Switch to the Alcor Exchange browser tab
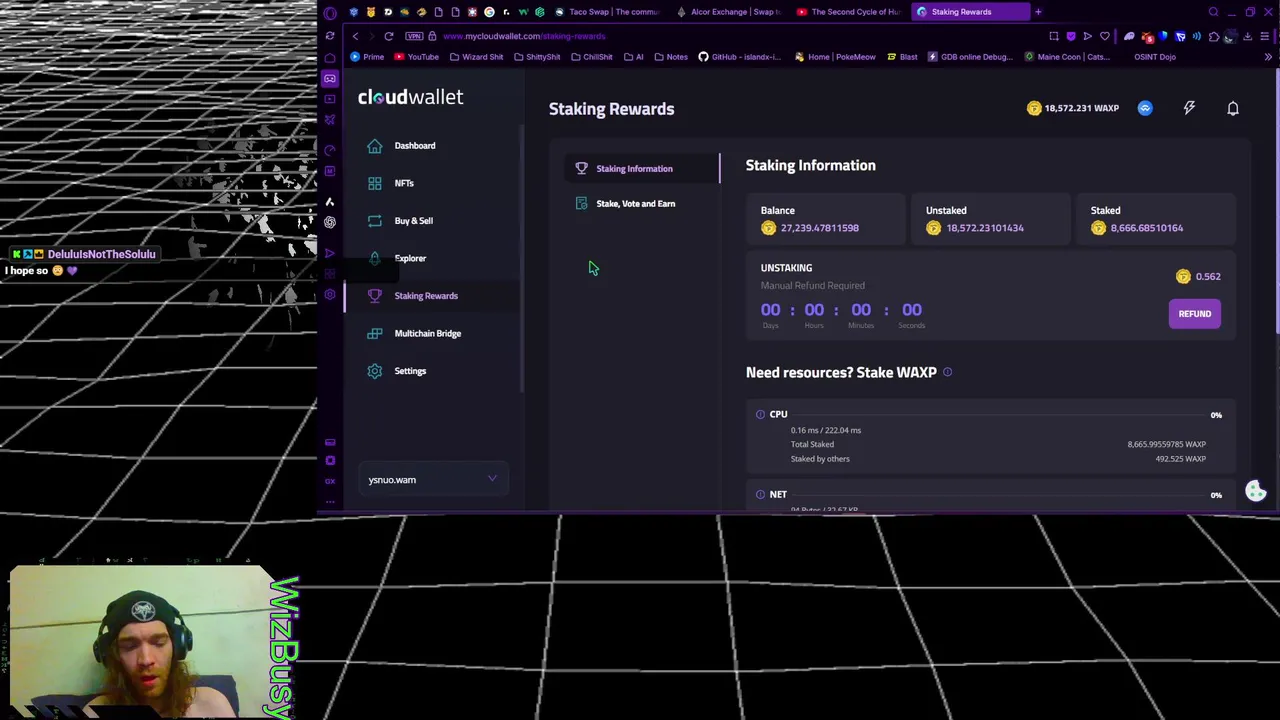 [x=727, y=12]
